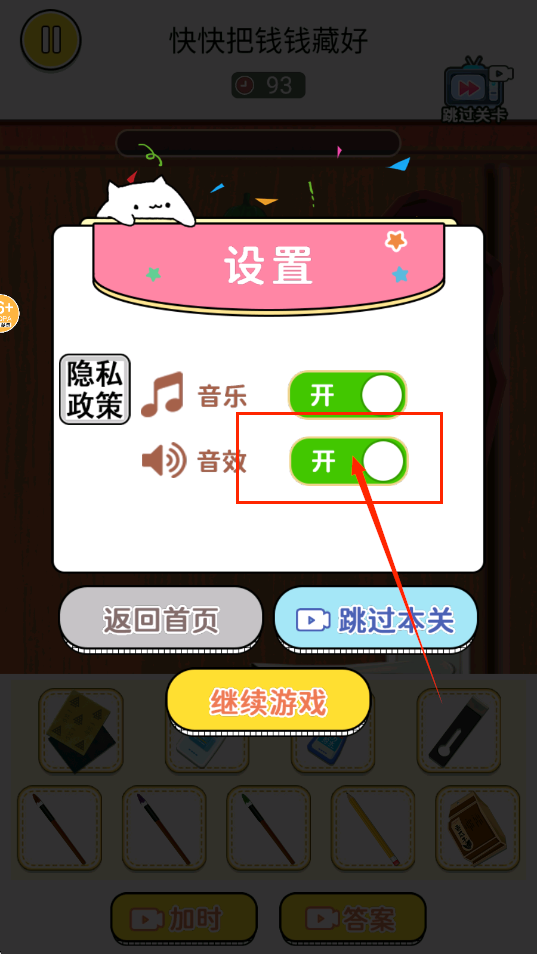
Task: Click the 加时 add time button
Action: 184,919
